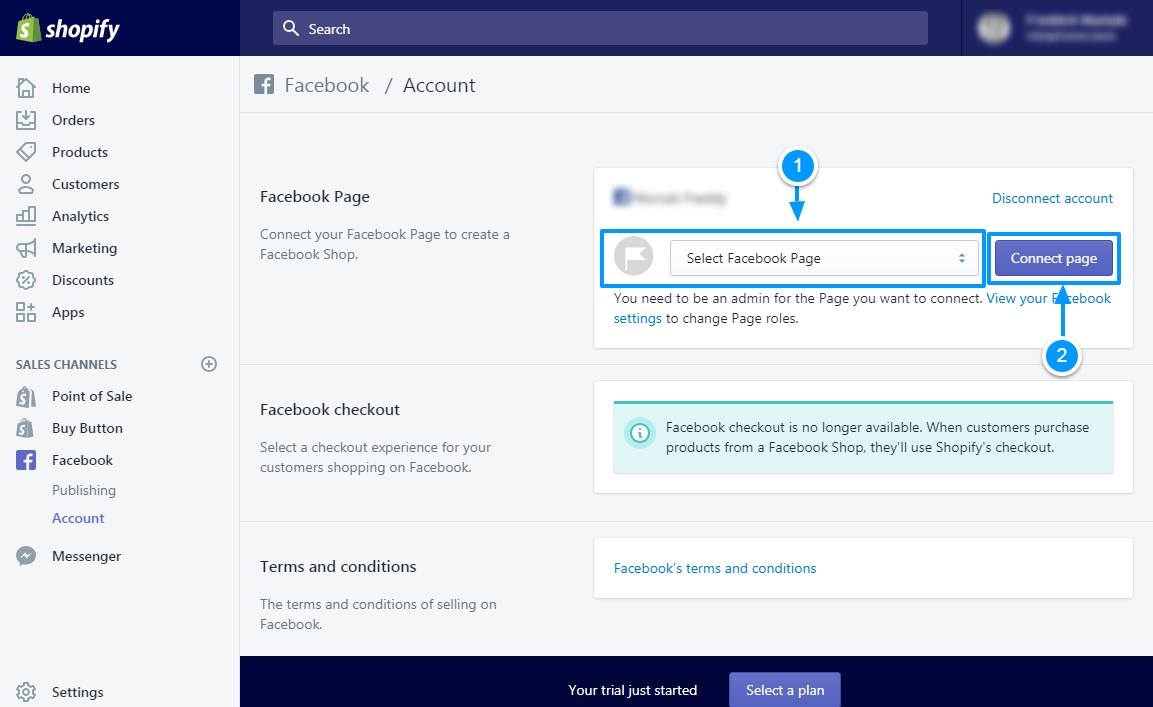The image size is (1153, 707).
Task: Click the Shopify logo
Action: (x=67, y=29)
